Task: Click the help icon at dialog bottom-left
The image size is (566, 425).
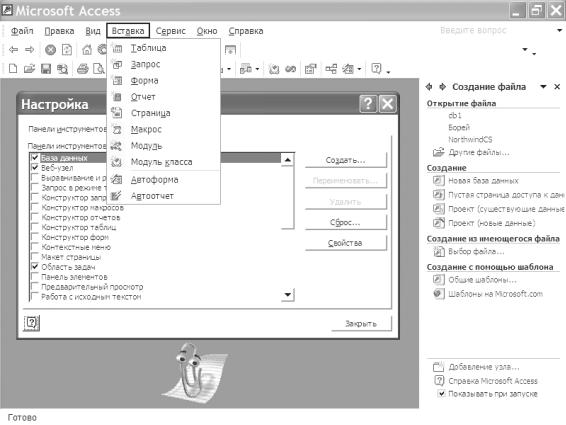Action: [31, 322]
